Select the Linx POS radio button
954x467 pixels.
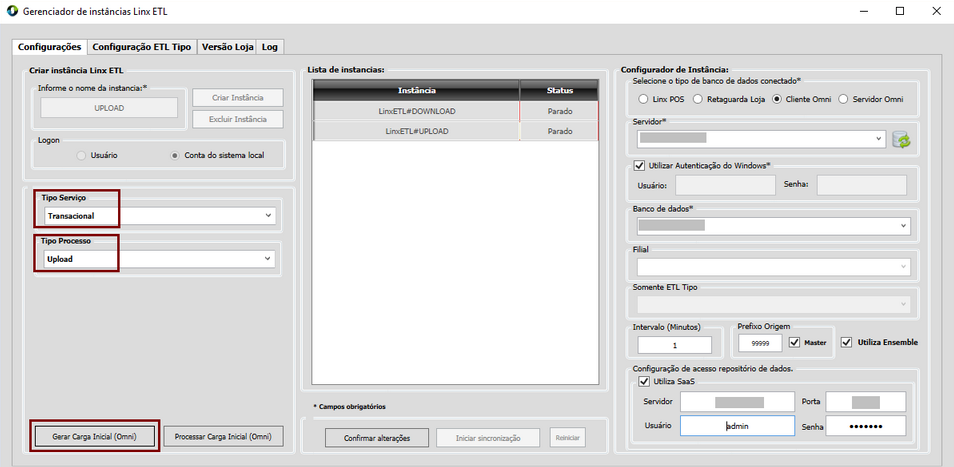pyautogui.click(x=643, y=99)
